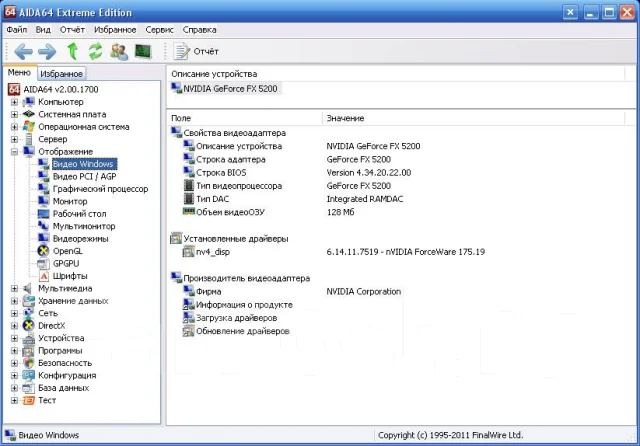
Task: Open the green monitor graph toolbar icon
Action: pos(143,51)
